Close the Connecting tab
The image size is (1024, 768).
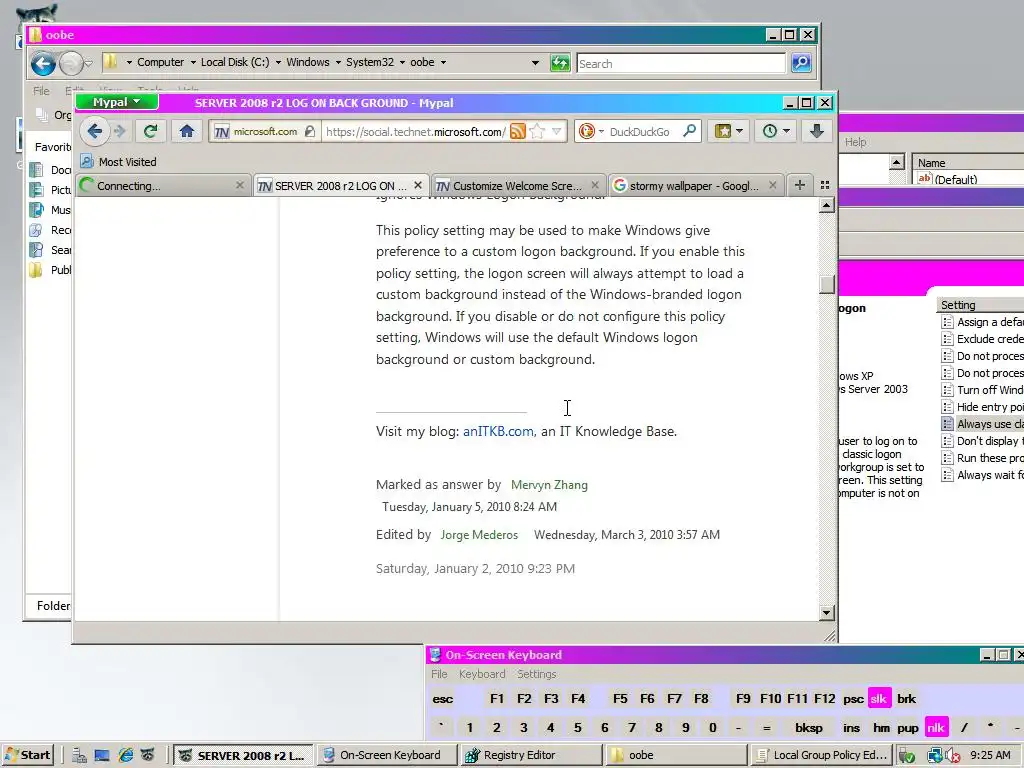[x=240, y=185]
